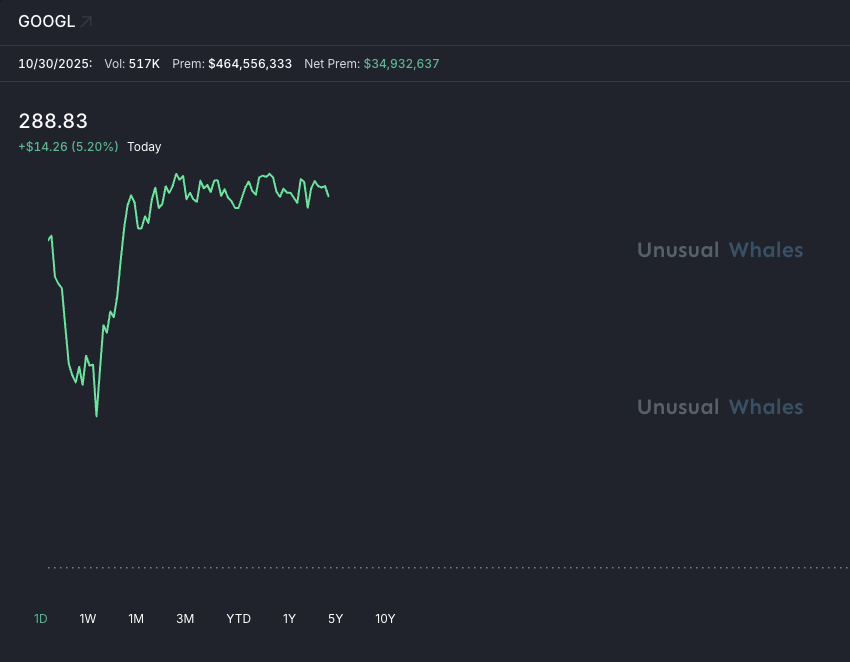Viewport: 850px width, 662px height.
Task: Click the lower Unusual Whales watermark
Action: tap(720, 407)
